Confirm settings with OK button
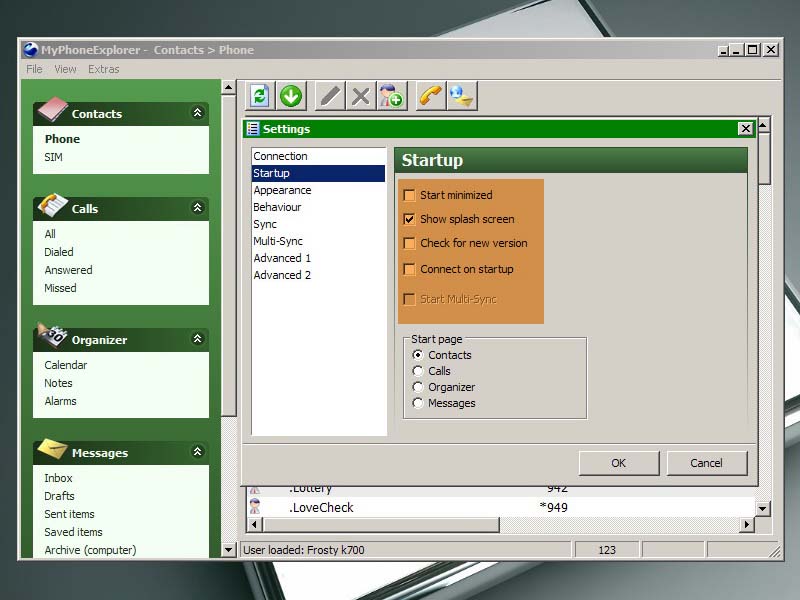The width and height of the screenshot is (800, 600). [x=619, y=463]
